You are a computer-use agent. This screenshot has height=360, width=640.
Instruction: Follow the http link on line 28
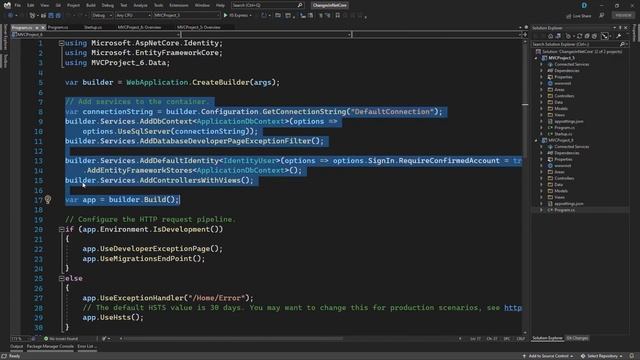tap(513, 308)
